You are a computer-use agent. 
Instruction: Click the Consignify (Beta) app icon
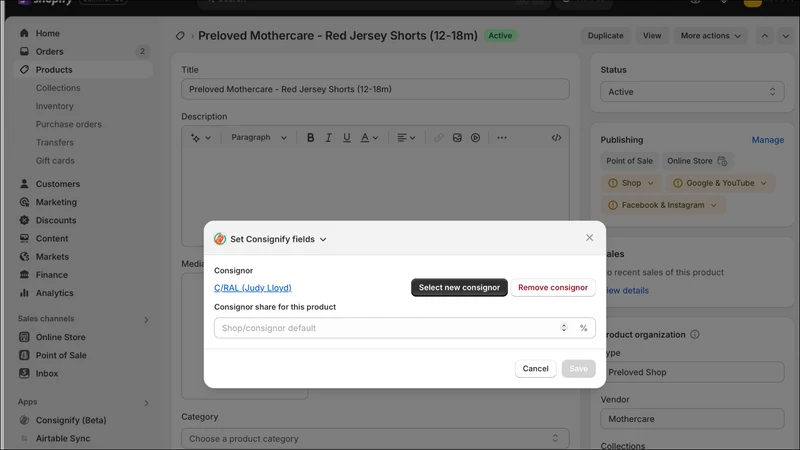coord(24,420)
